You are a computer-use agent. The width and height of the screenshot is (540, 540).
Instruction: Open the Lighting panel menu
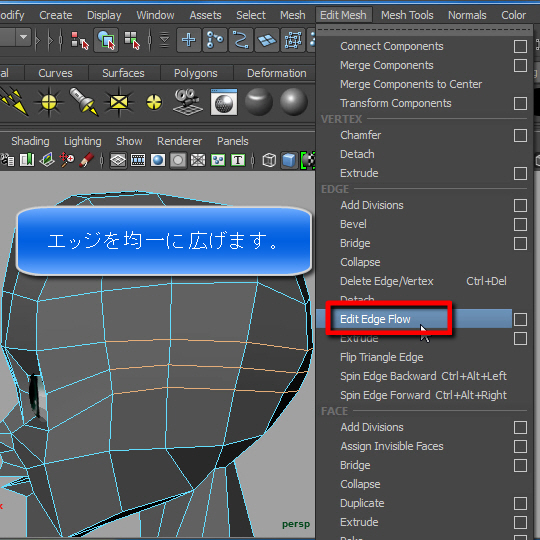[x=83, y=141]
